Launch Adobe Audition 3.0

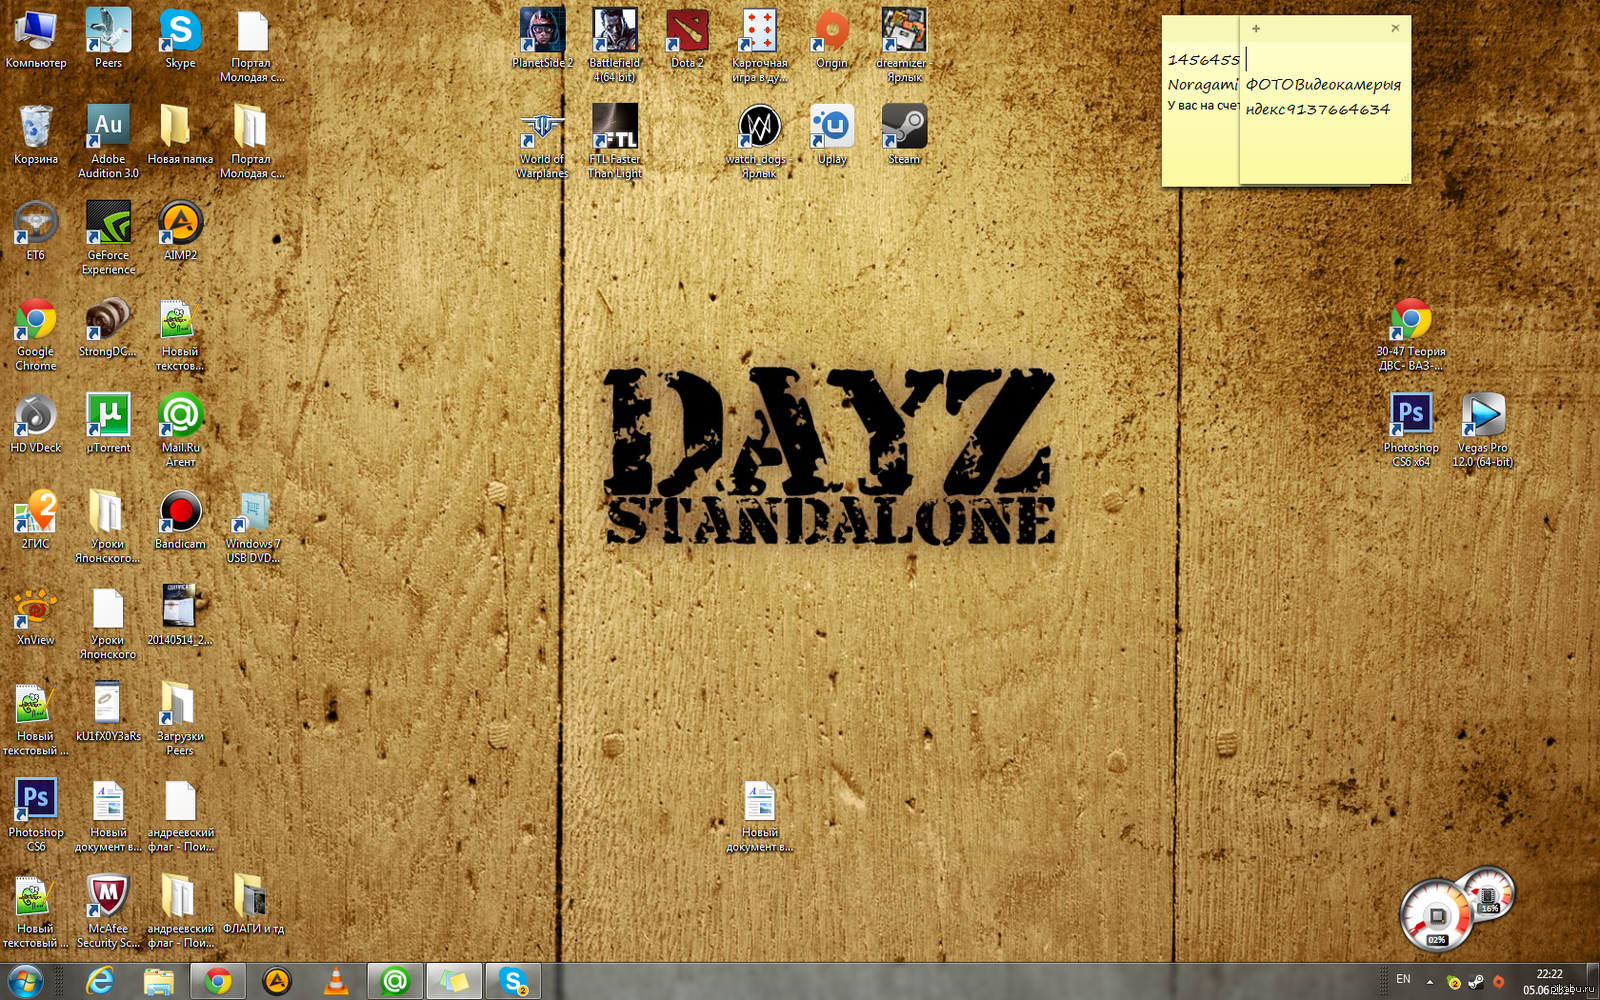pos(108,142)
